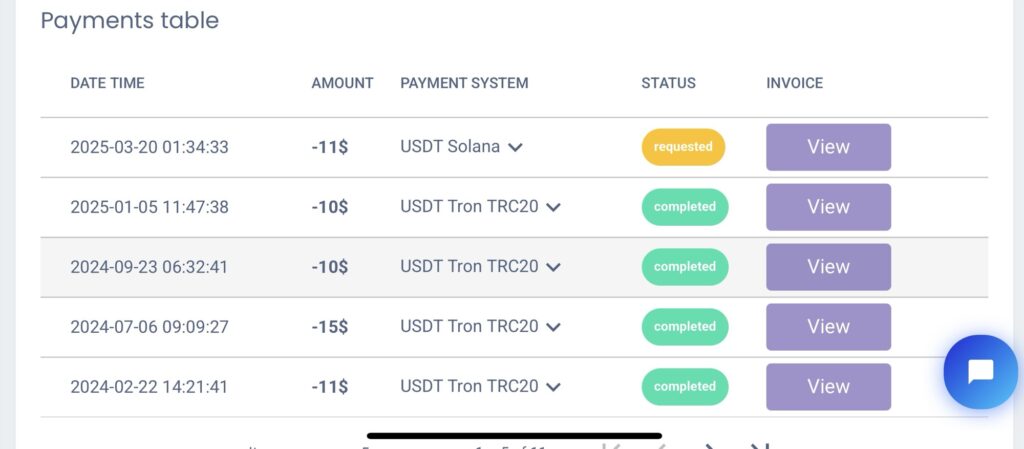Click the PAYMENT SYSTEM column header
Viewport: 1024px width, 449px height.
pos(464,84)
